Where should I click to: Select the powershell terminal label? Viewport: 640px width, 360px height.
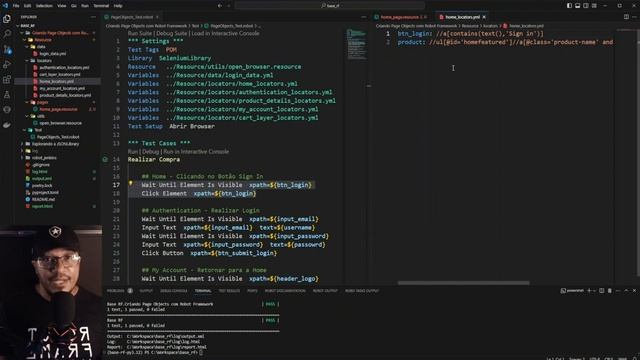572,291
